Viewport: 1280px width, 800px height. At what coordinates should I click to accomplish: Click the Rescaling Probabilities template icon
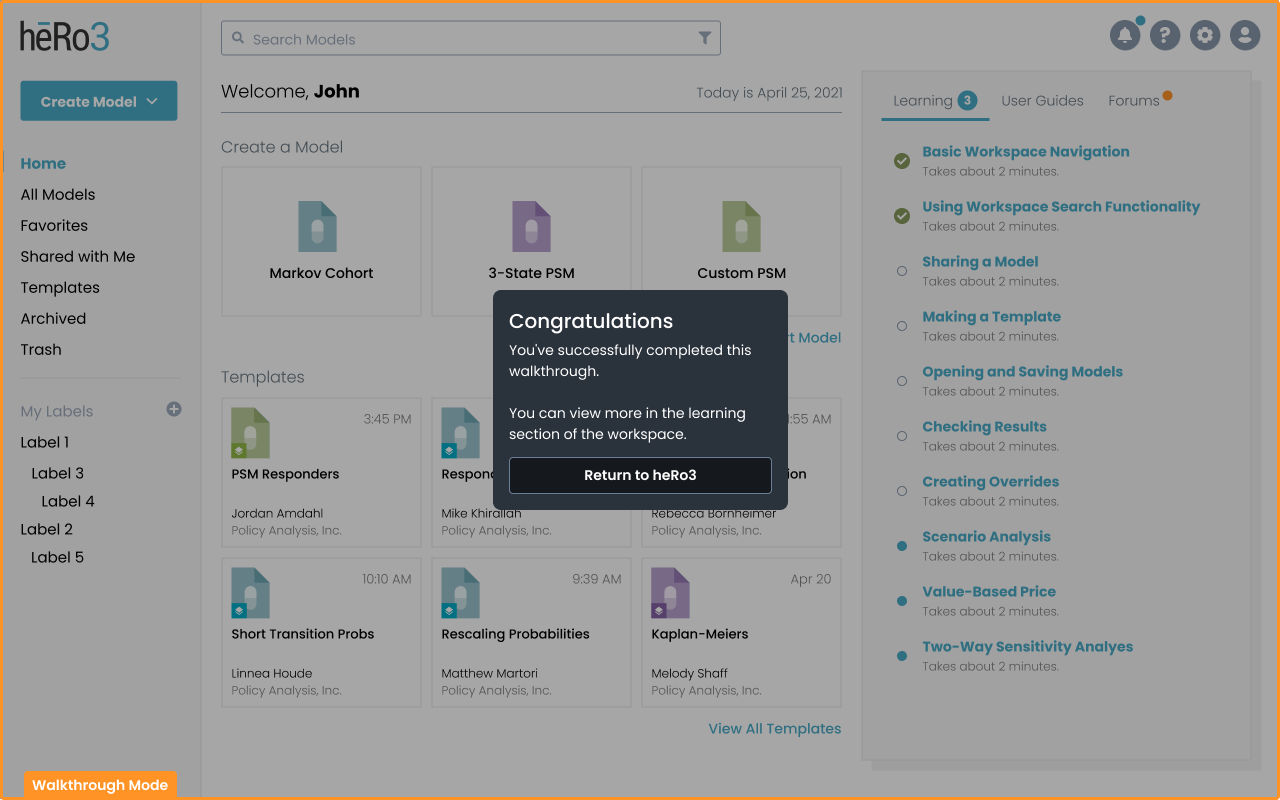coord(460,593)
